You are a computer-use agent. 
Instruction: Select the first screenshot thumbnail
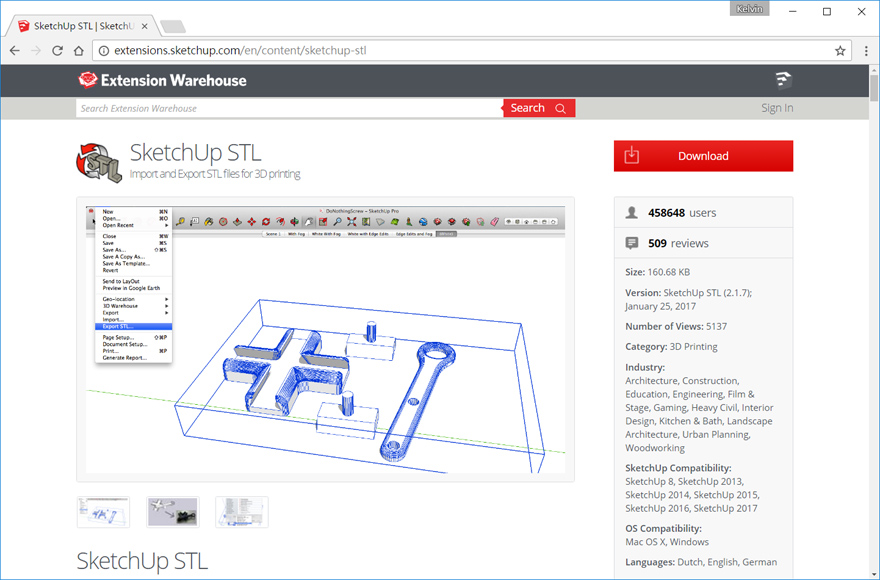[103, 512]
